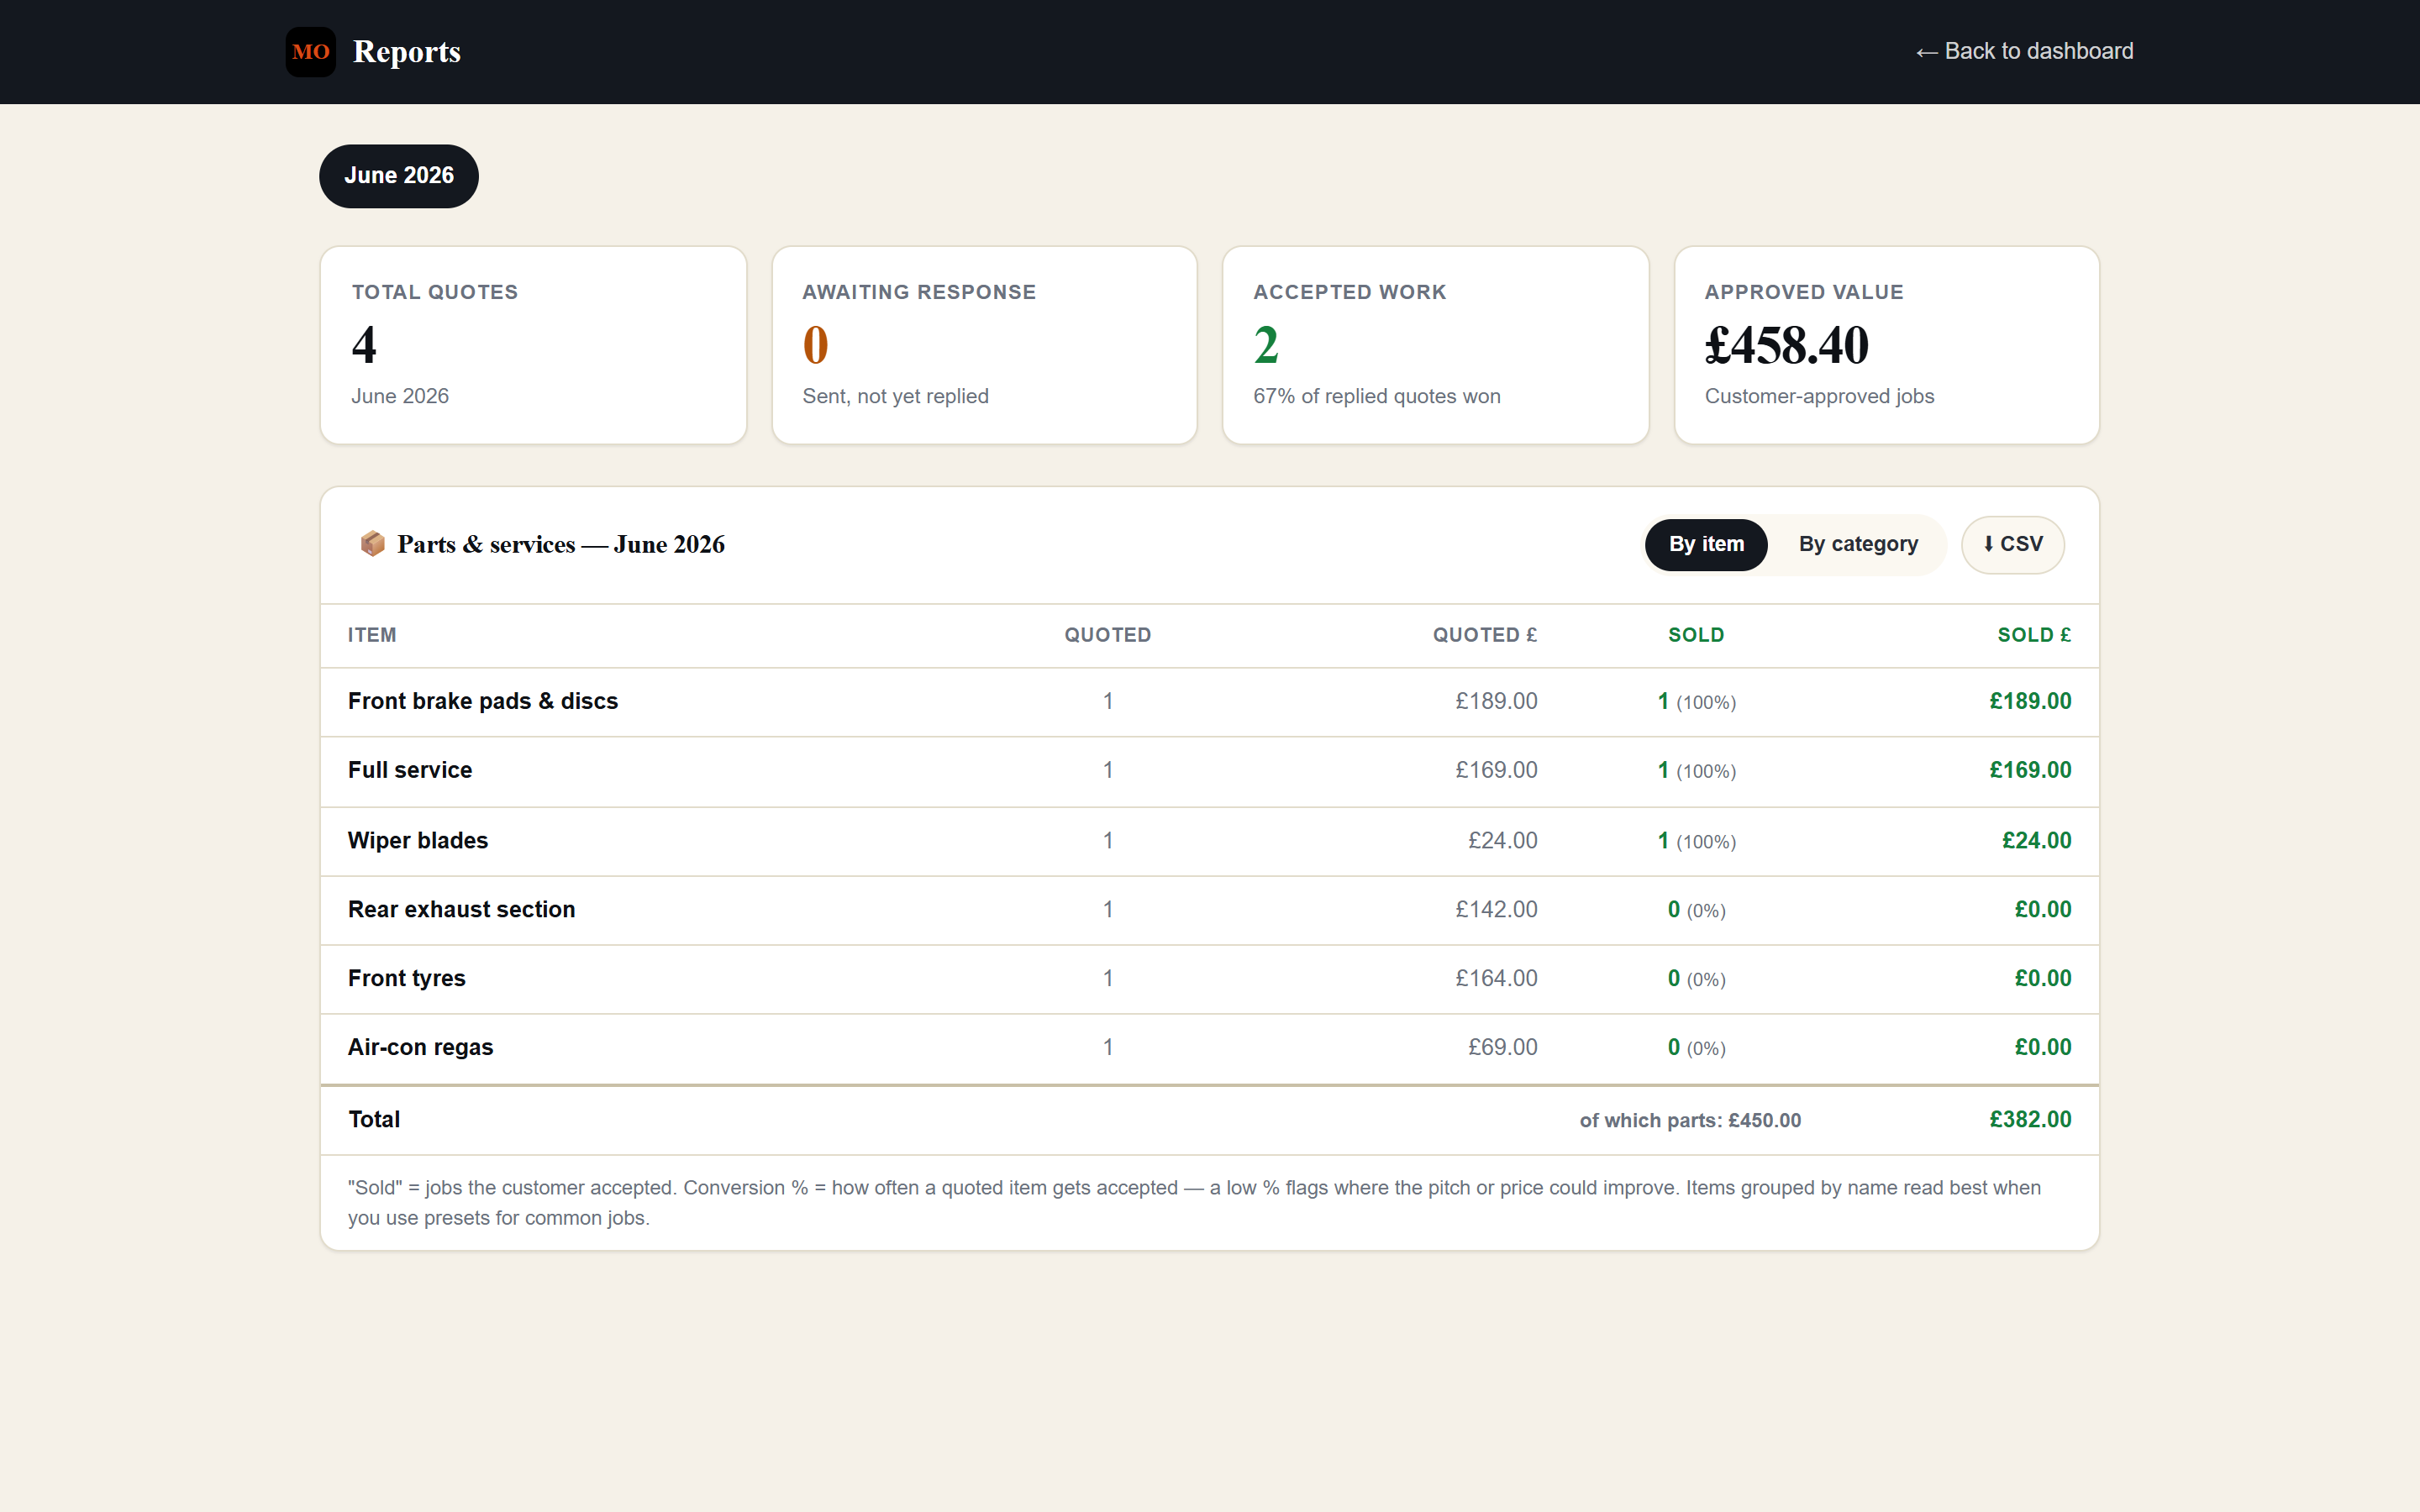Click the £164.00 quoted value

[1496, 979]
